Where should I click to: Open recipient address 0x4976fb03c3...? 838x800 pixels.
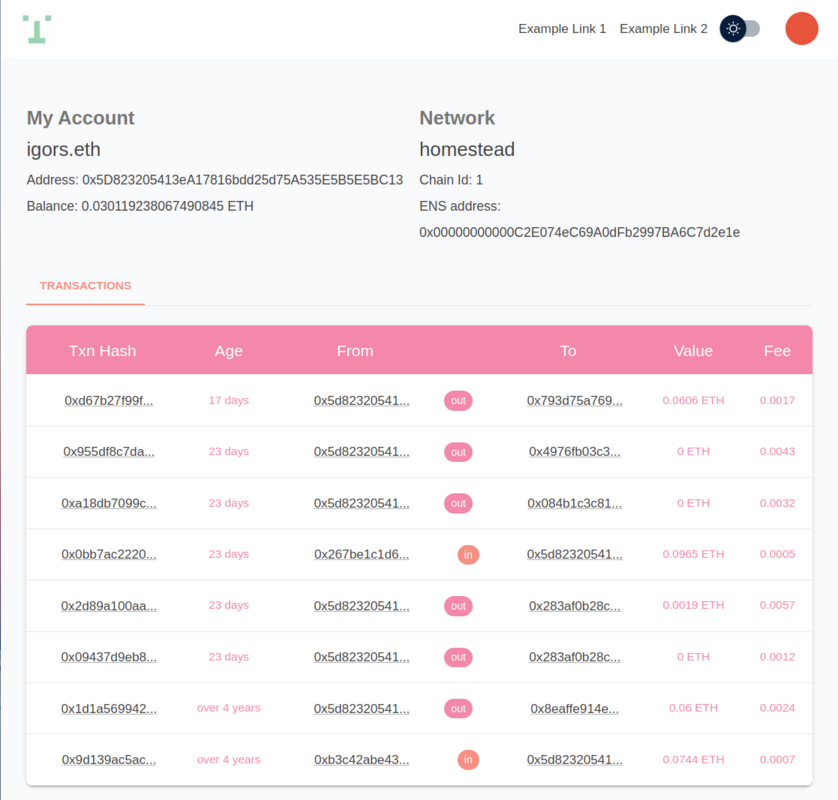pos(575,452)
